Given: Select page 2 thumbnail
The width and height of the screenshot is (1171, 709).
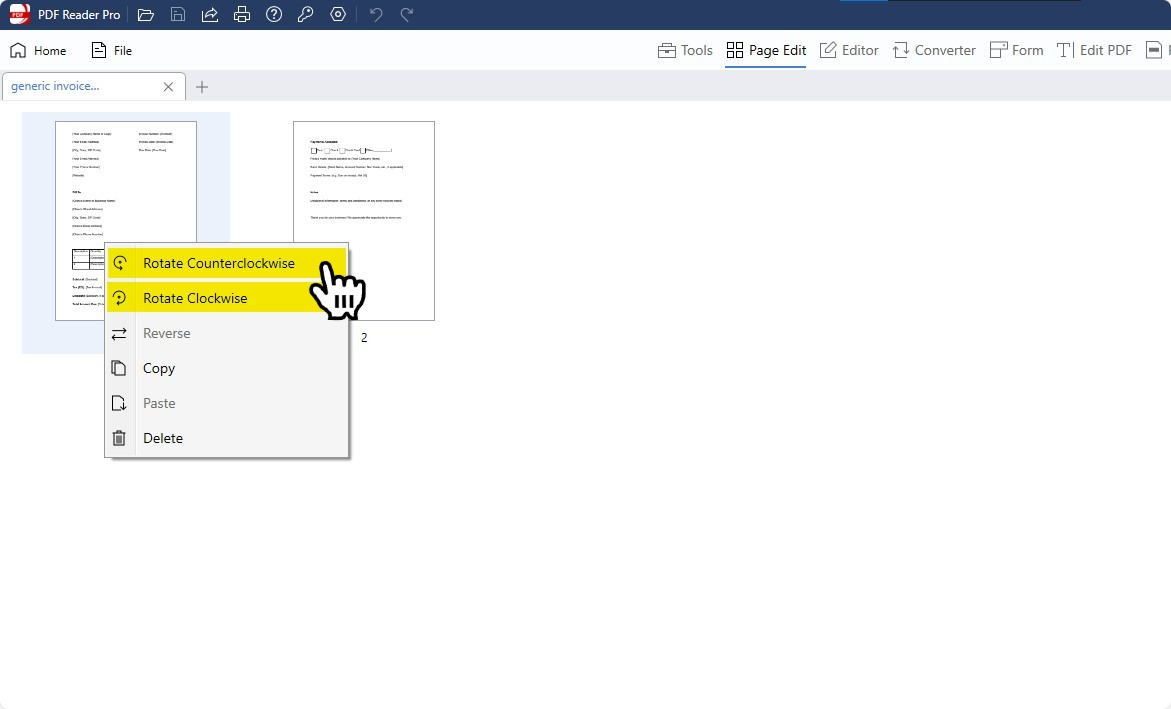Looking at the screenshot, I should pyautogui.click(x=364, y=220).
